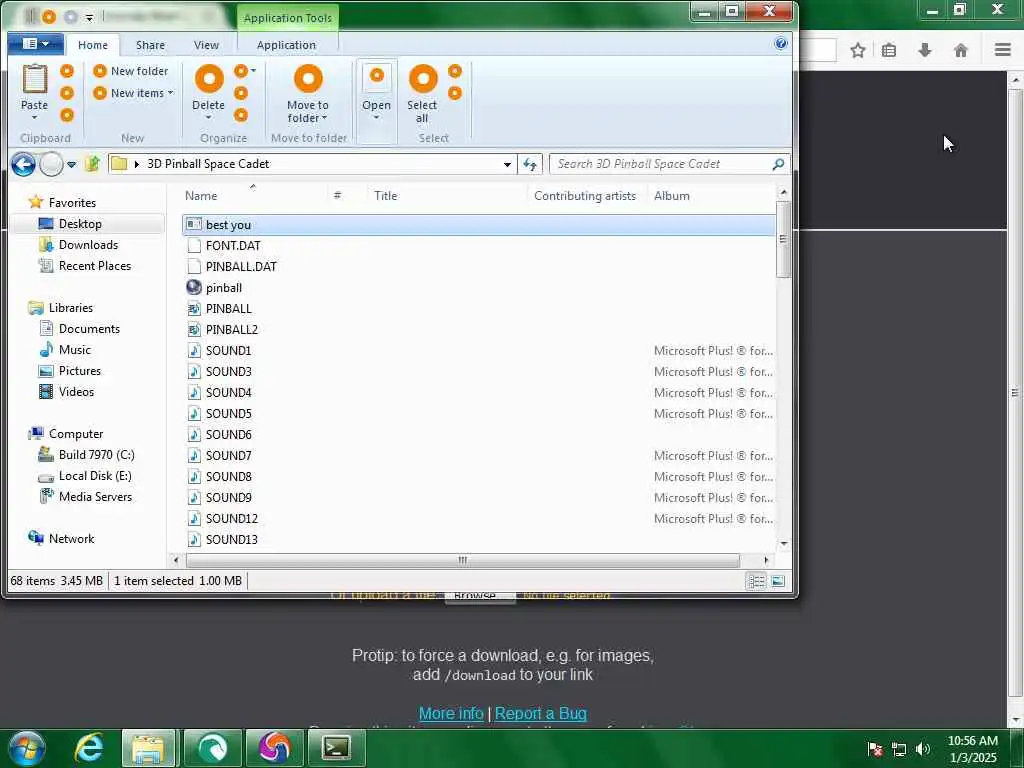
Task: Click the Home icon in browser toolbar
Action: (x=961, y=50)
